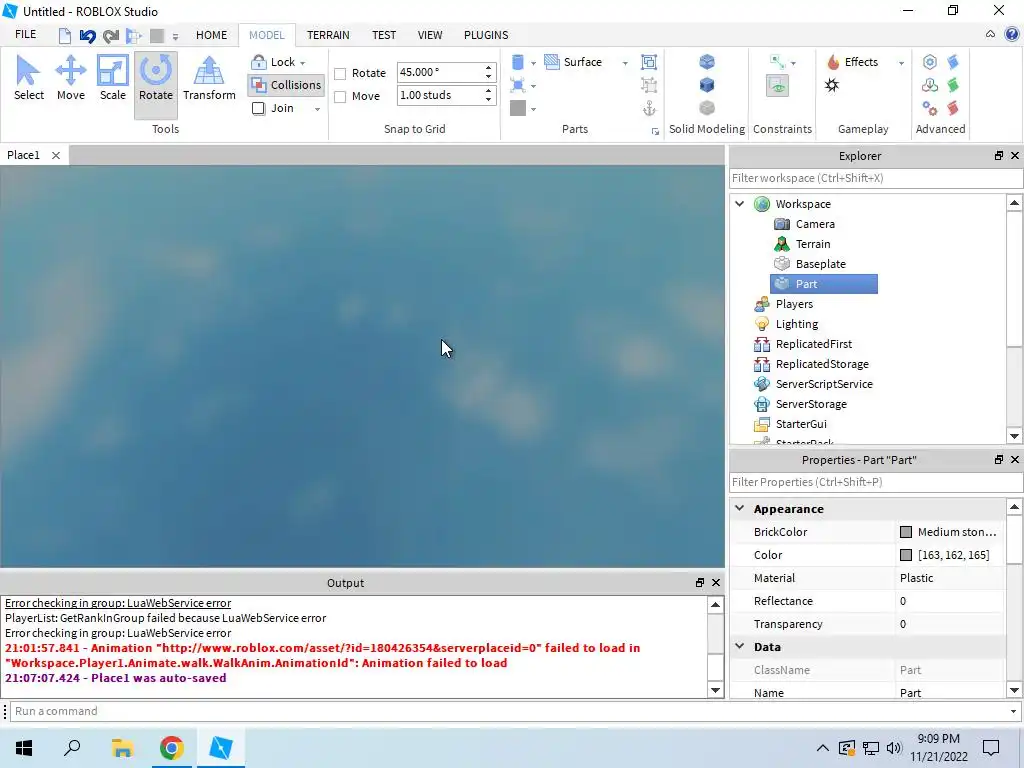Click the Spawn location star icon
The width and height of the screenshot is (1024, 768).
[x=832, y=85]
